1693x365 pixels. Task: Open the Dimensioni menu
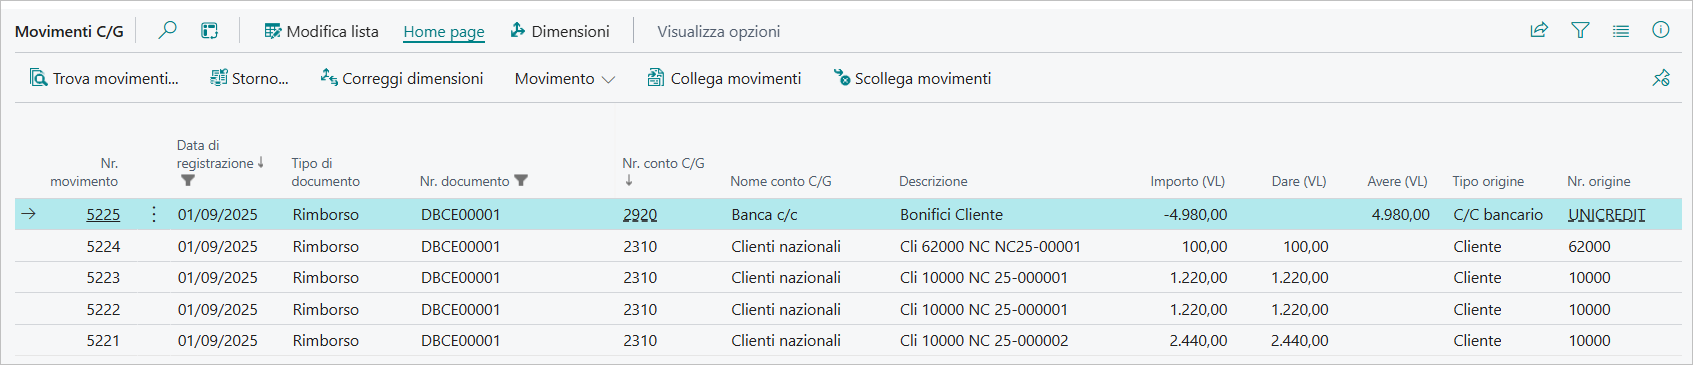pyautogui.click(x=559, y=31)
